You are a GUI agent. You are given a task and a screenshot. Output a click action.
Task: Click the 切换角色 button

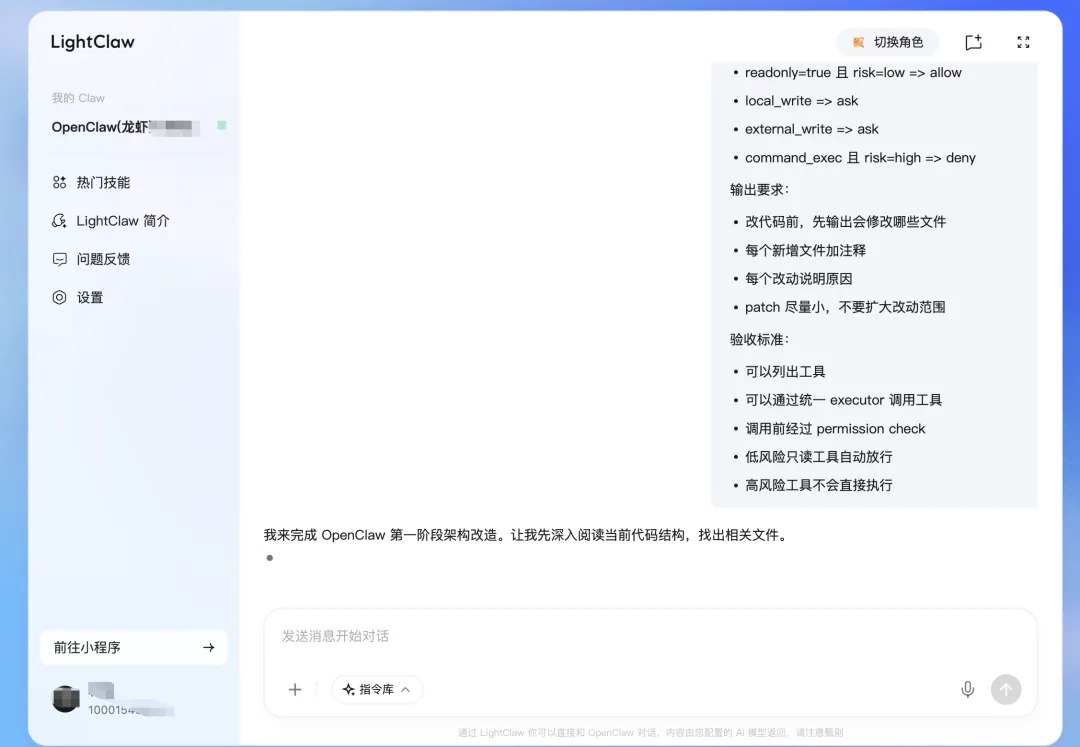coord(887,42)
